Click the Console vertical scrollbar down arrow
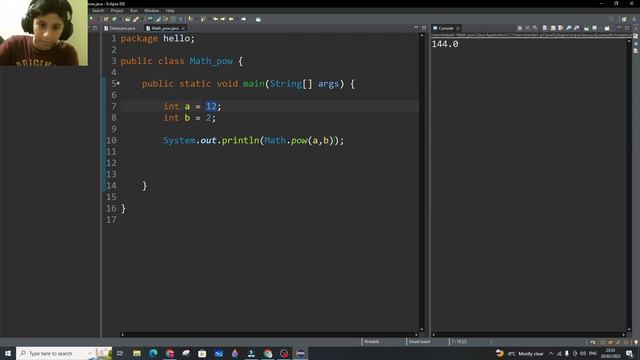640x360 pixels. (629, 329)
